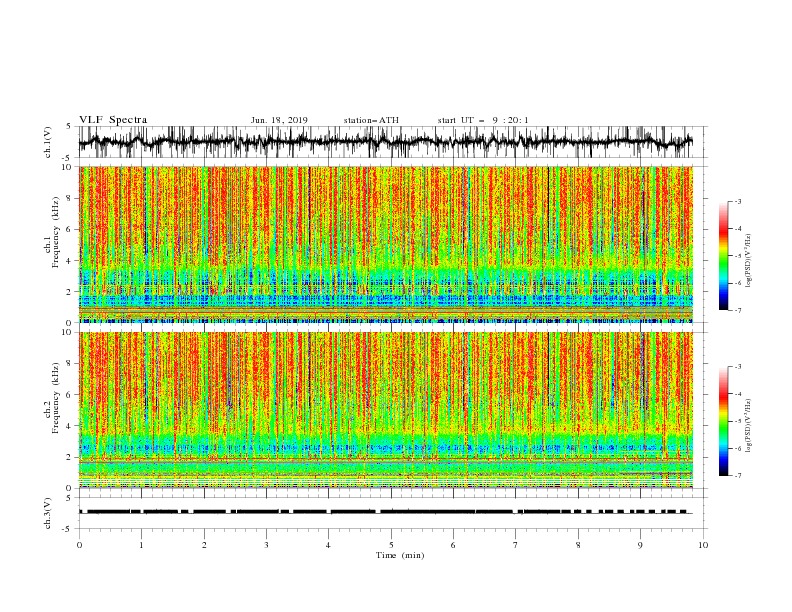Click the "ch.1(V)" axis label
Viewport: 792px width, 612px height.
48,142
